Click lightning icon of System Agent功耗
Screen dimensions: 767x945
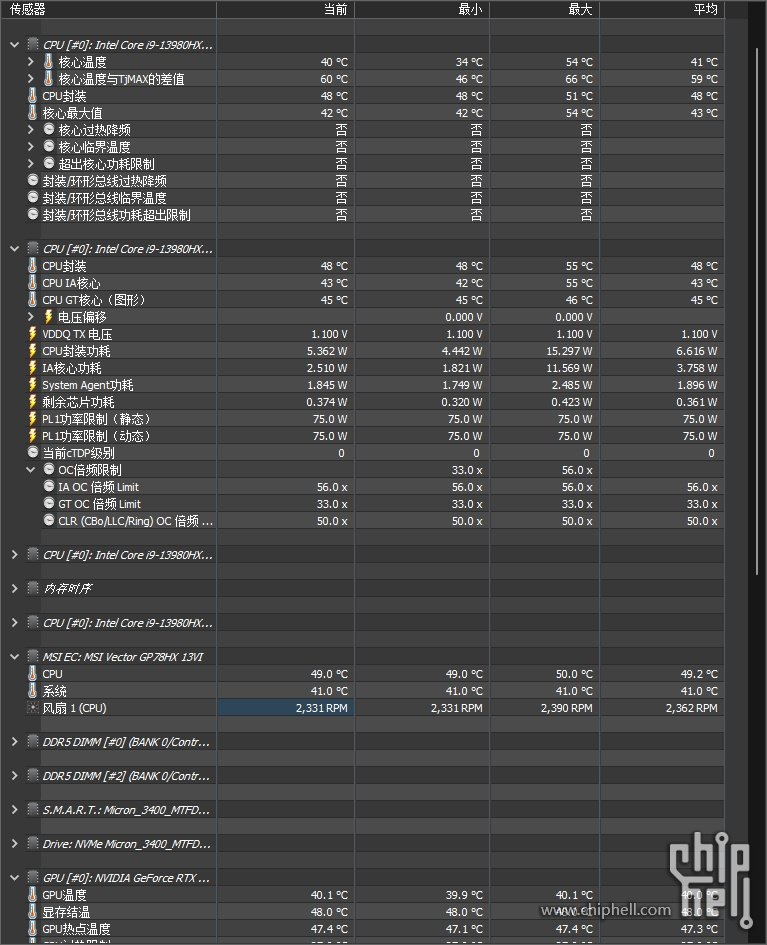pos(33,384)
